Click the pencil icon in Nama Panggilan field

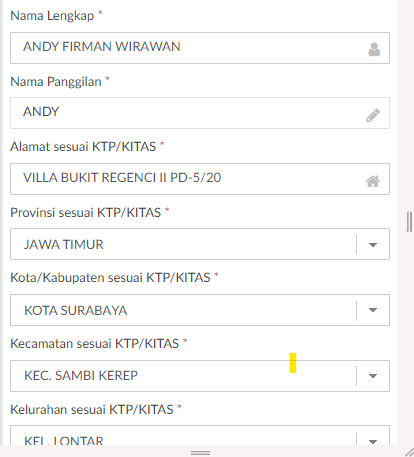[373, 115]
